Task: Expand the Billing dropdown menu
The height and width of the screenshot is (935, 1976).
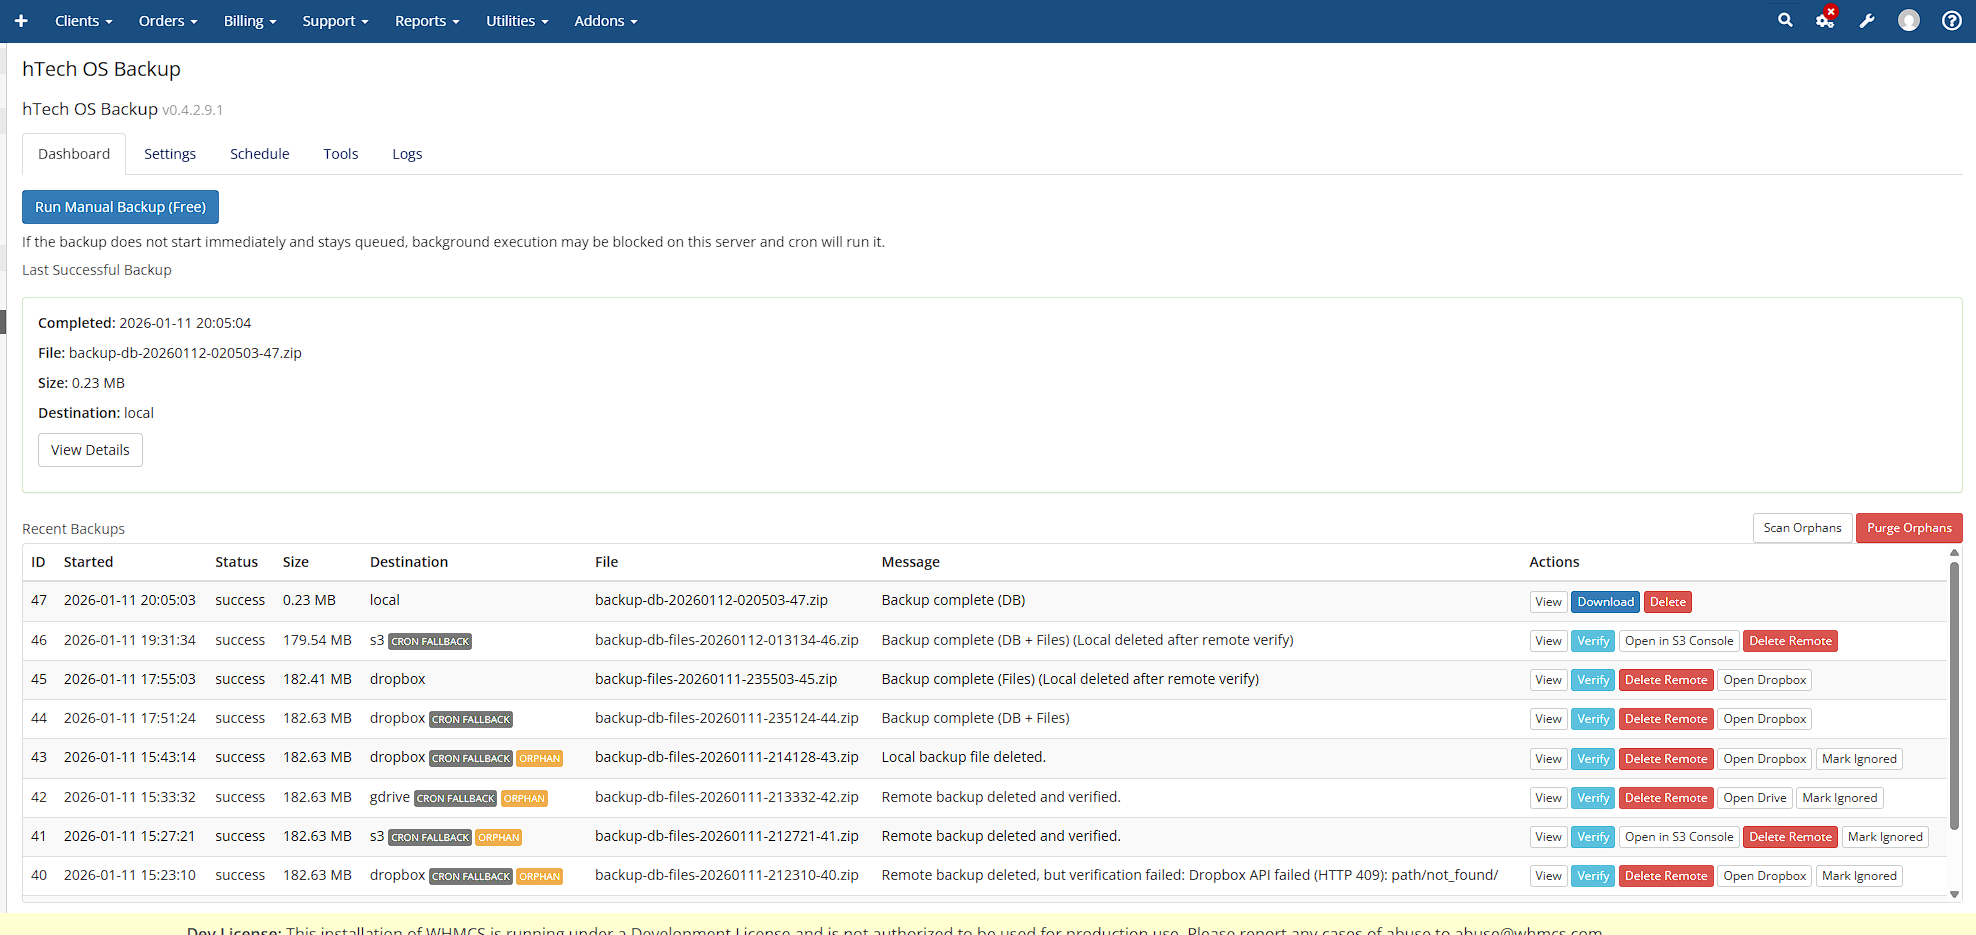Action: tap(250, 21)
